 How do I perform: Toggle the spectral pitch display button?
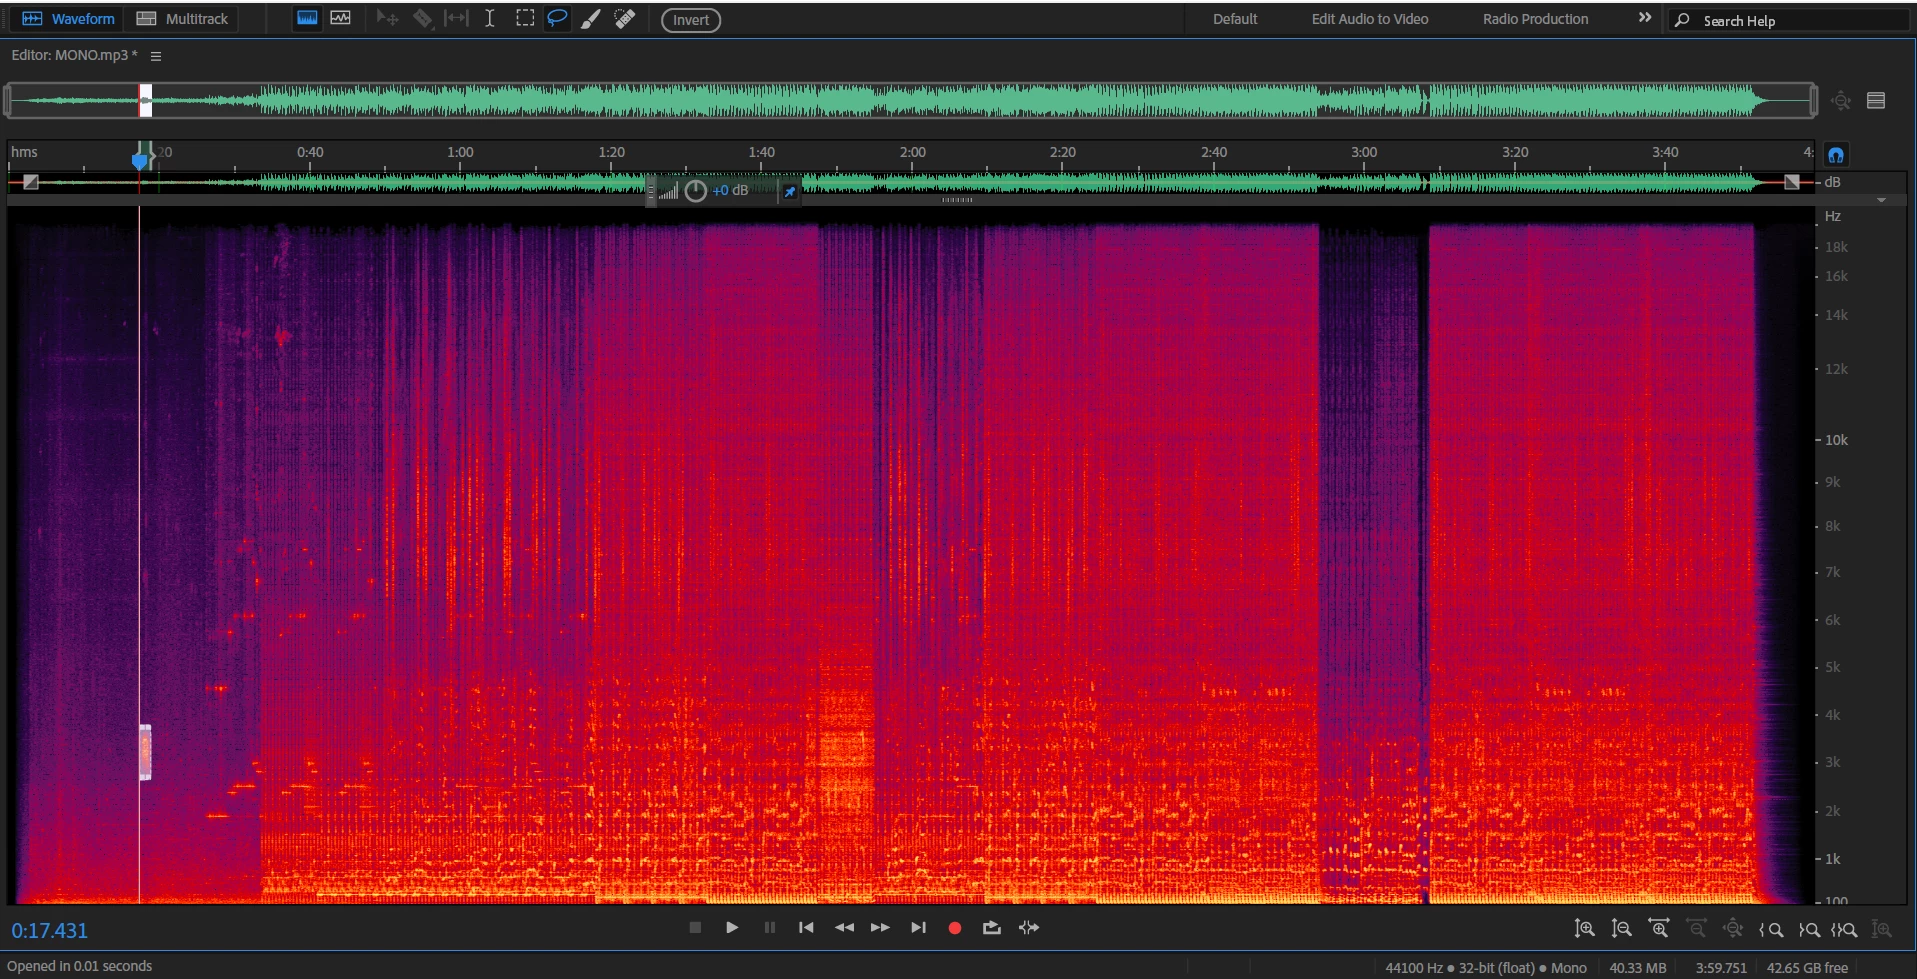[340, 18]
